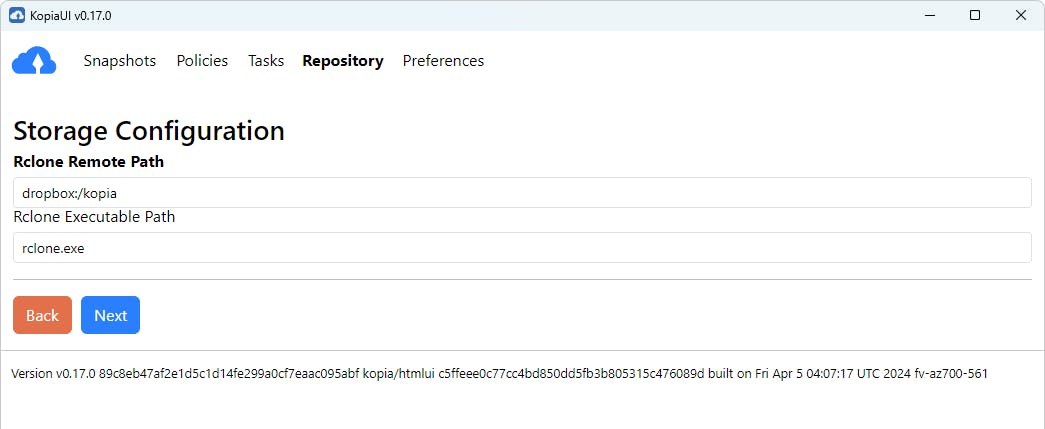Click the Rclone Remote Path field
Viewport: 1045px width, 429px height.
[x=522, y=193]
